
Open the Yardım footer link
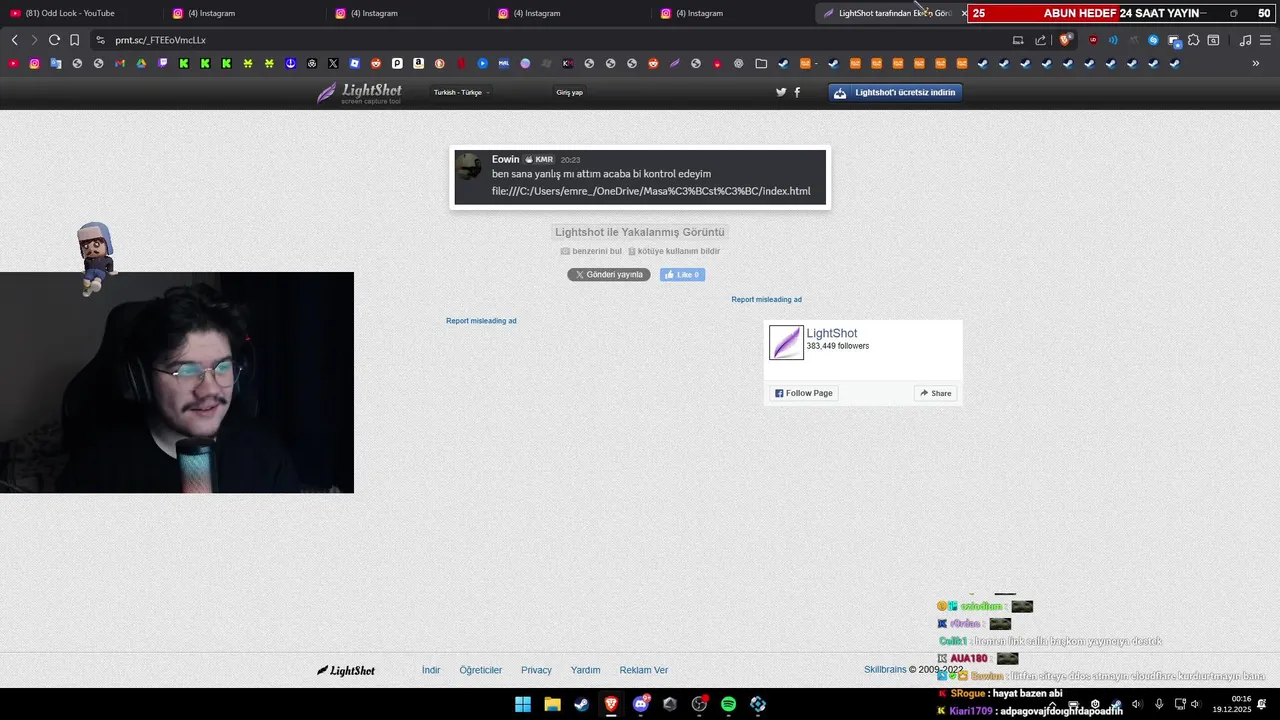pyautogui.click(x=585, y=670)
